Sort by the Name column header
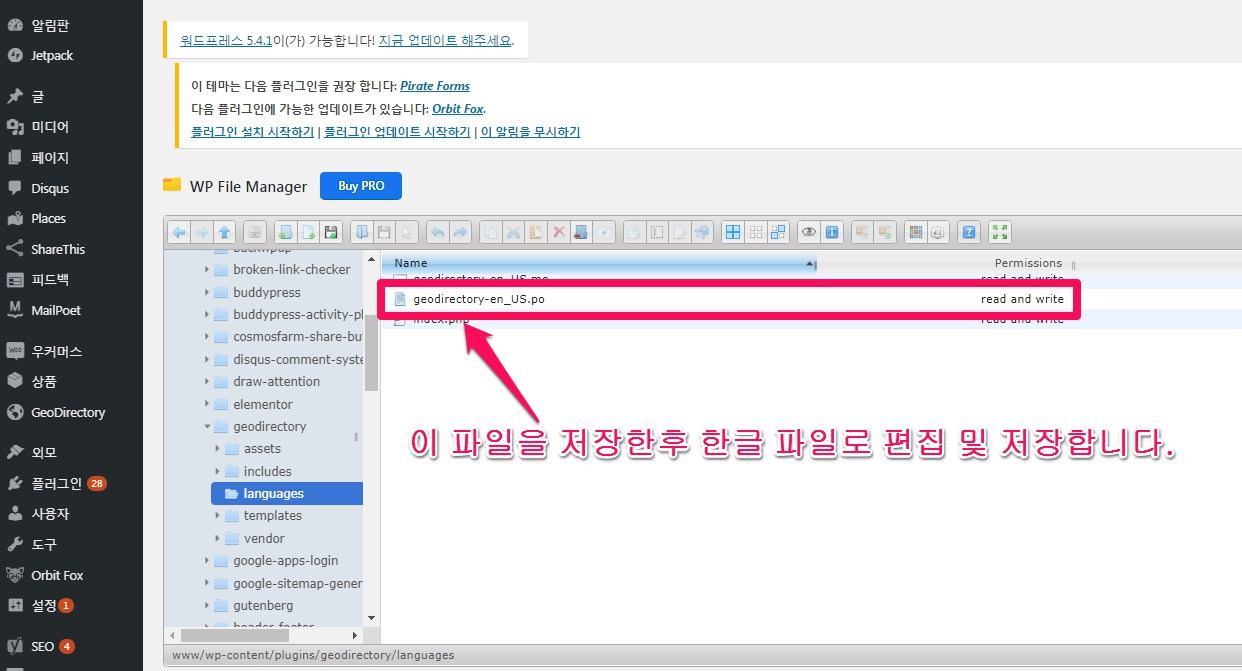Viewport: 1242px width, 671px height. (x=600, y=263)
